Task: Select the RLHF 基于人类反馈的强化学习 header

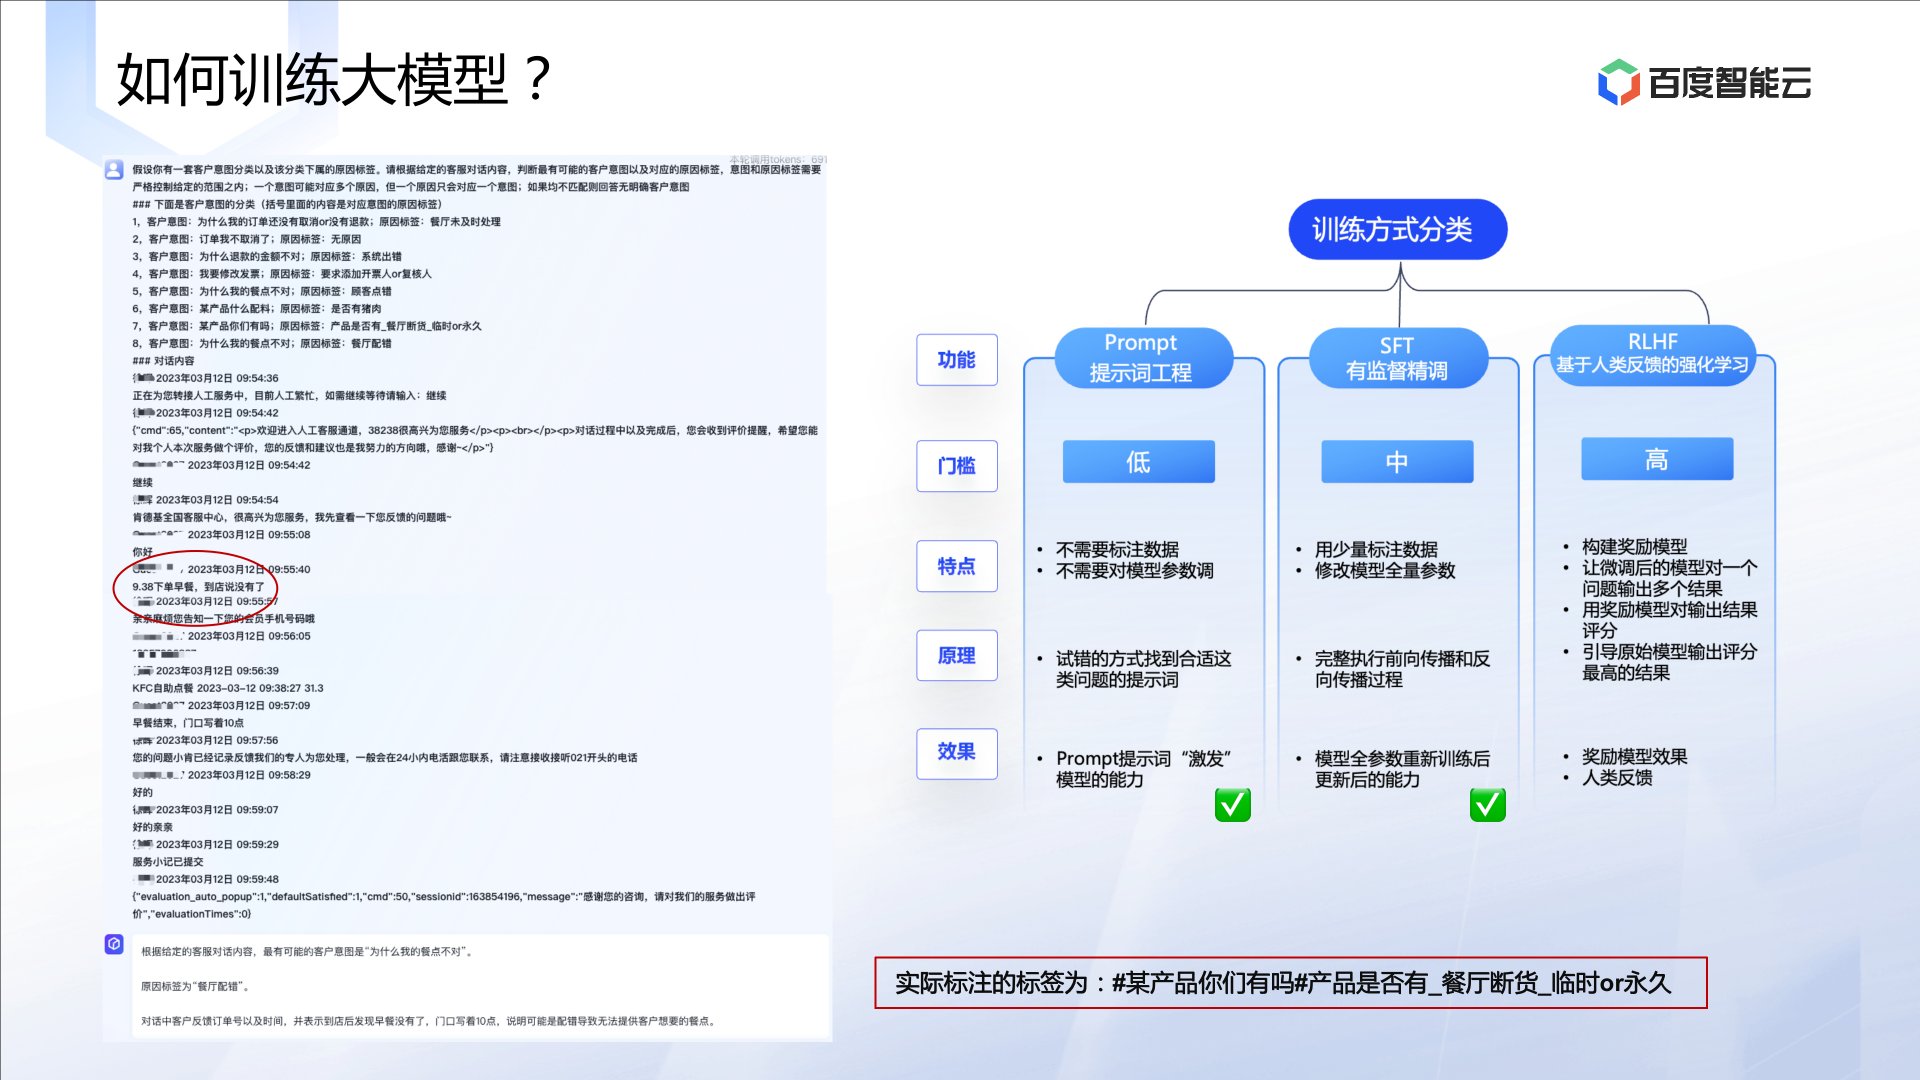Action: (1652, 354)
